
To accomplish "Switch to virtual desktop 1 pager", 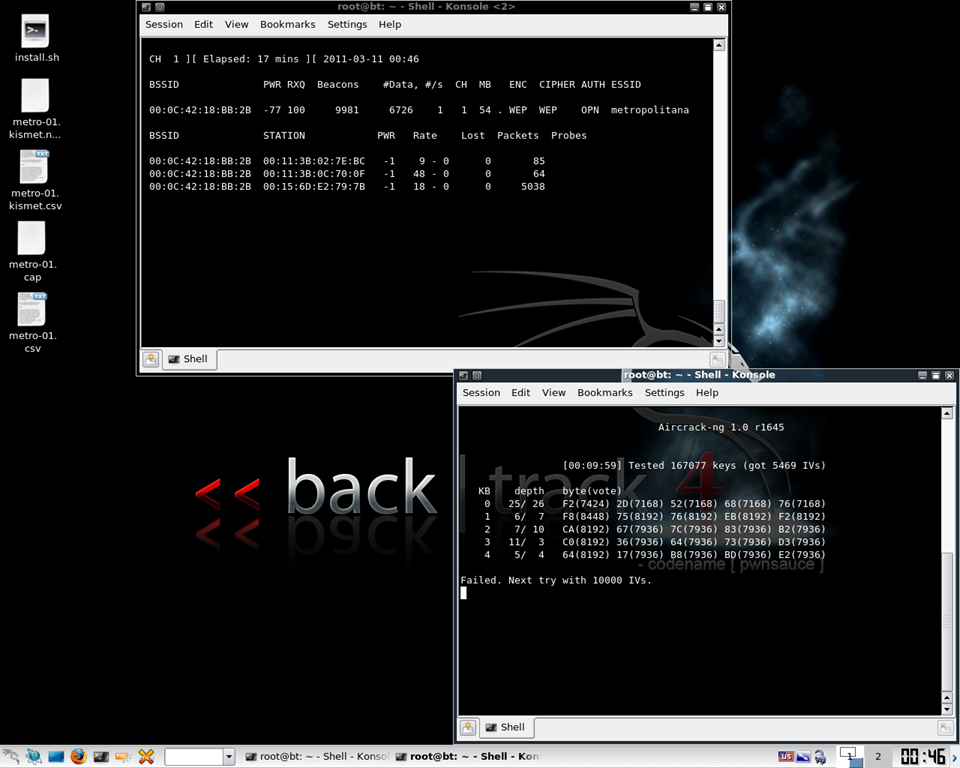I will point(849,756).
